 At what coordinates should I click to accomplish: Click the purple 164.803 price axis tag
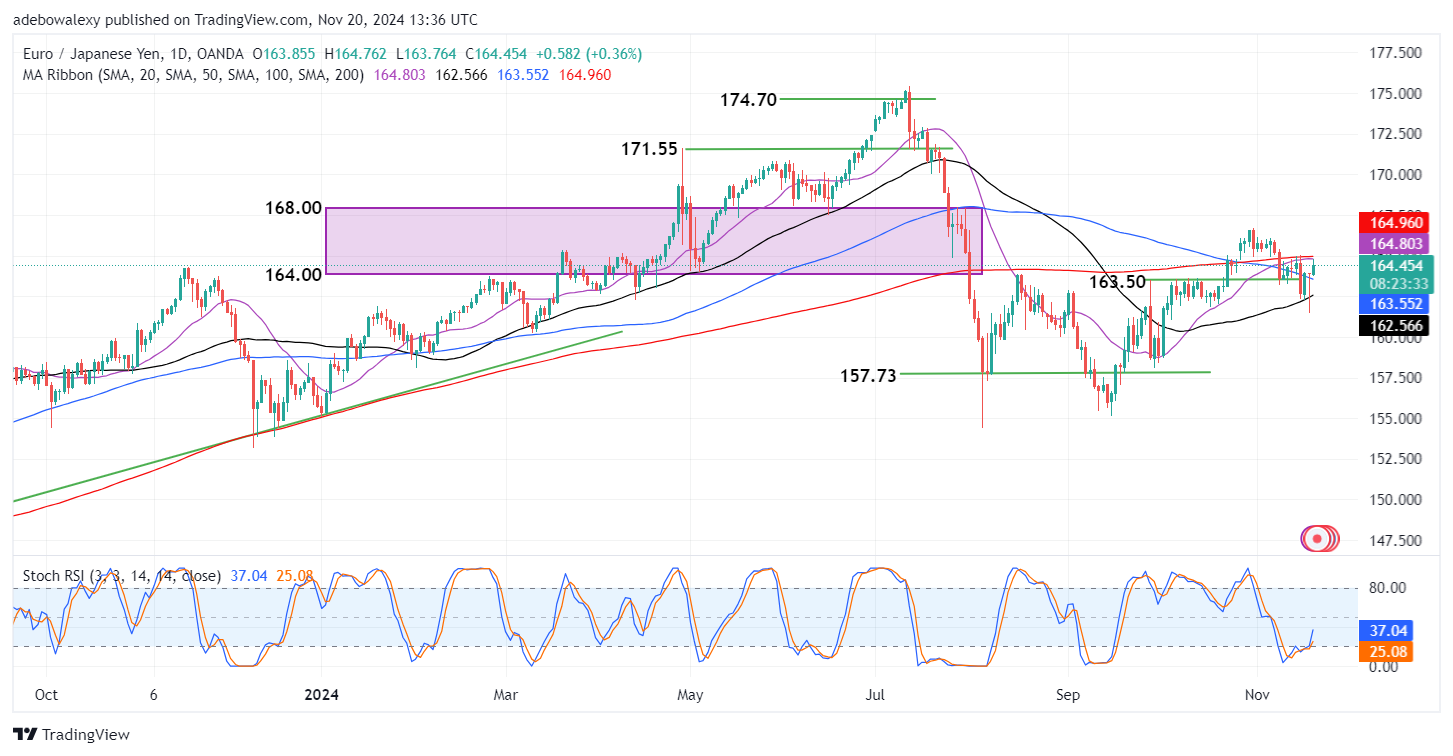[x=1395, y=243]
